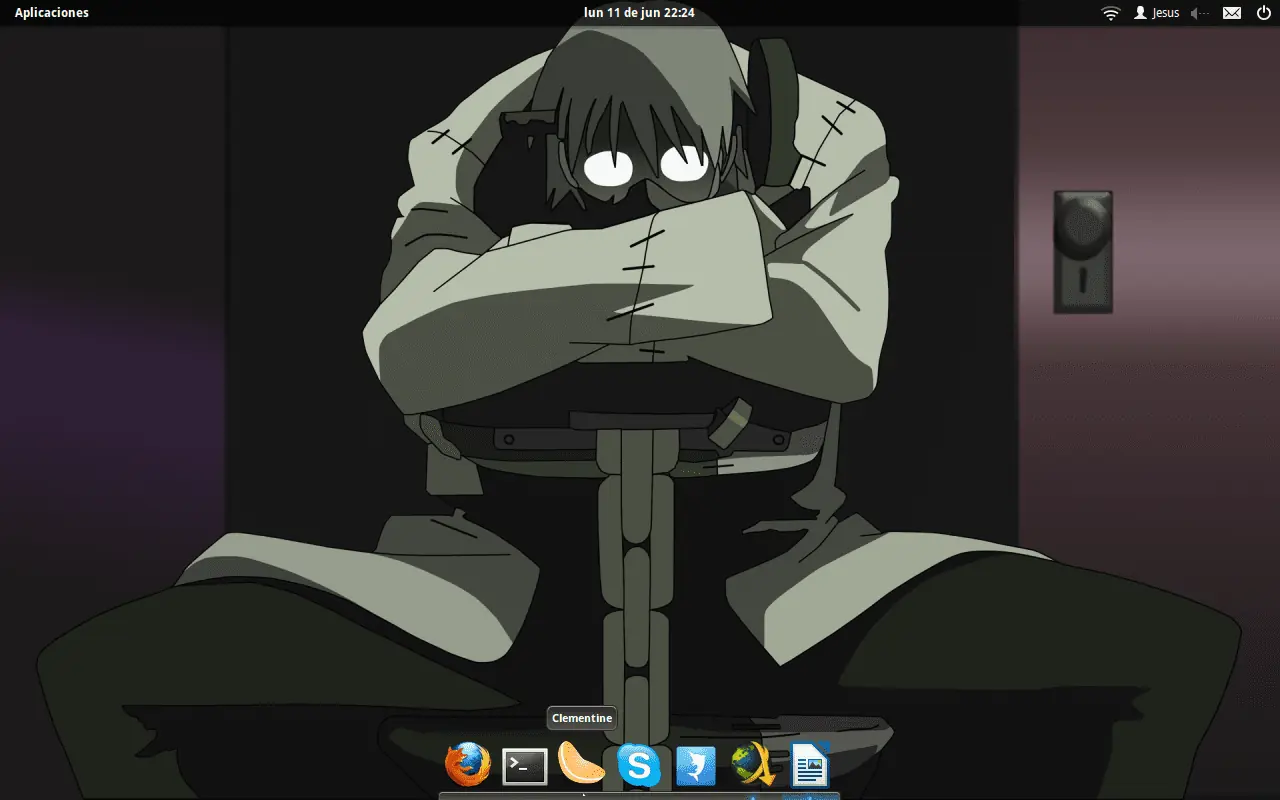Open the globe with yellow arrow downloader icon
Screen dimensions: 1280x800
click(x=753, y=765)
